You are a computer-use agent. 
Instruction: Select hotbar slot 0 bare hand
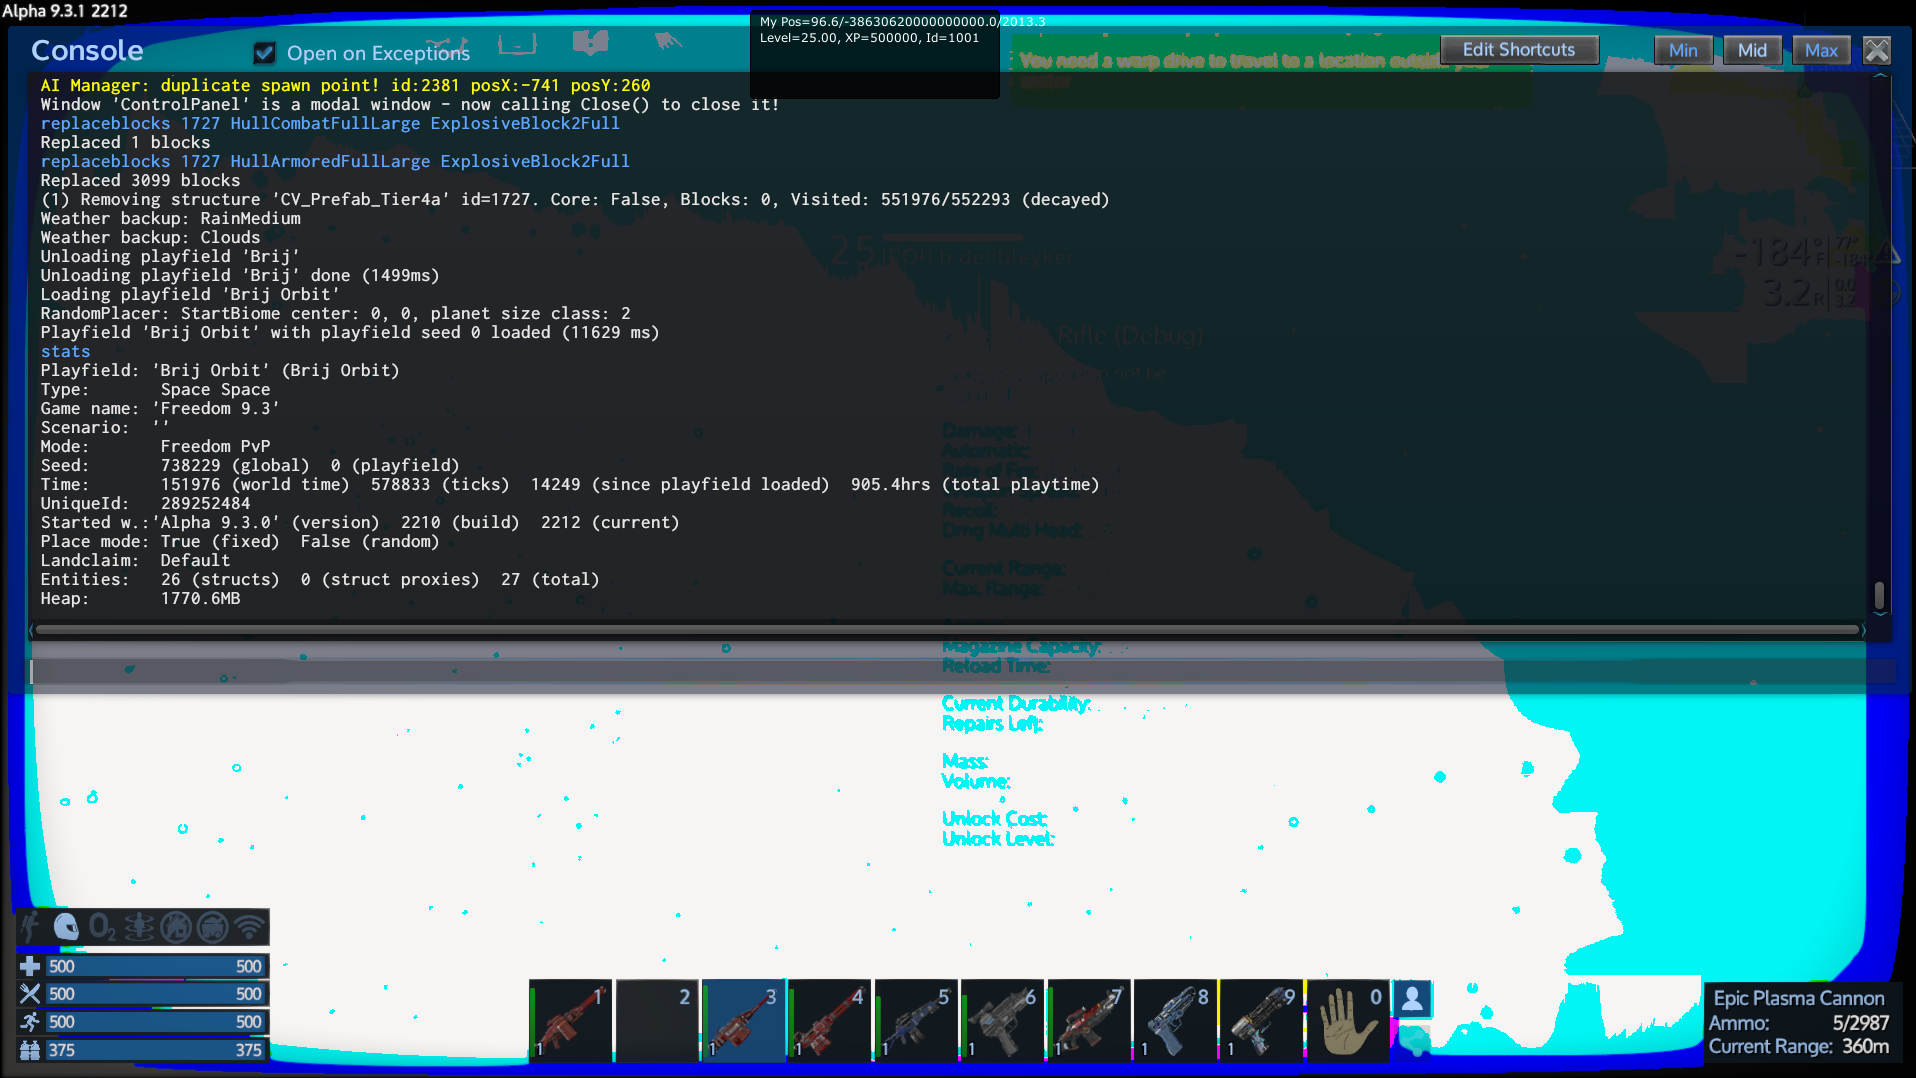click(x=1348, y=1020)
